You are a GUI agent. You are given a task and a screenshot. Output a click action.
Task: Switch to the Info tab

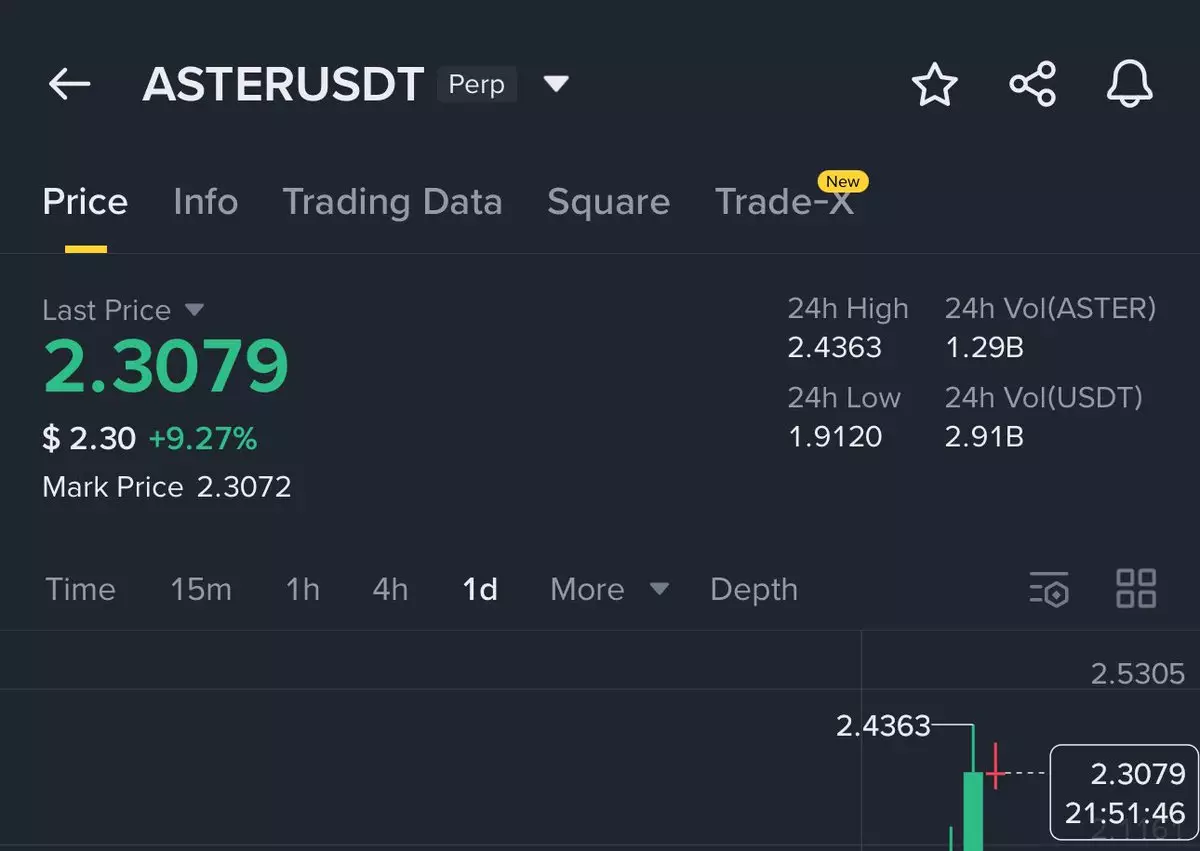pos(205,202)
